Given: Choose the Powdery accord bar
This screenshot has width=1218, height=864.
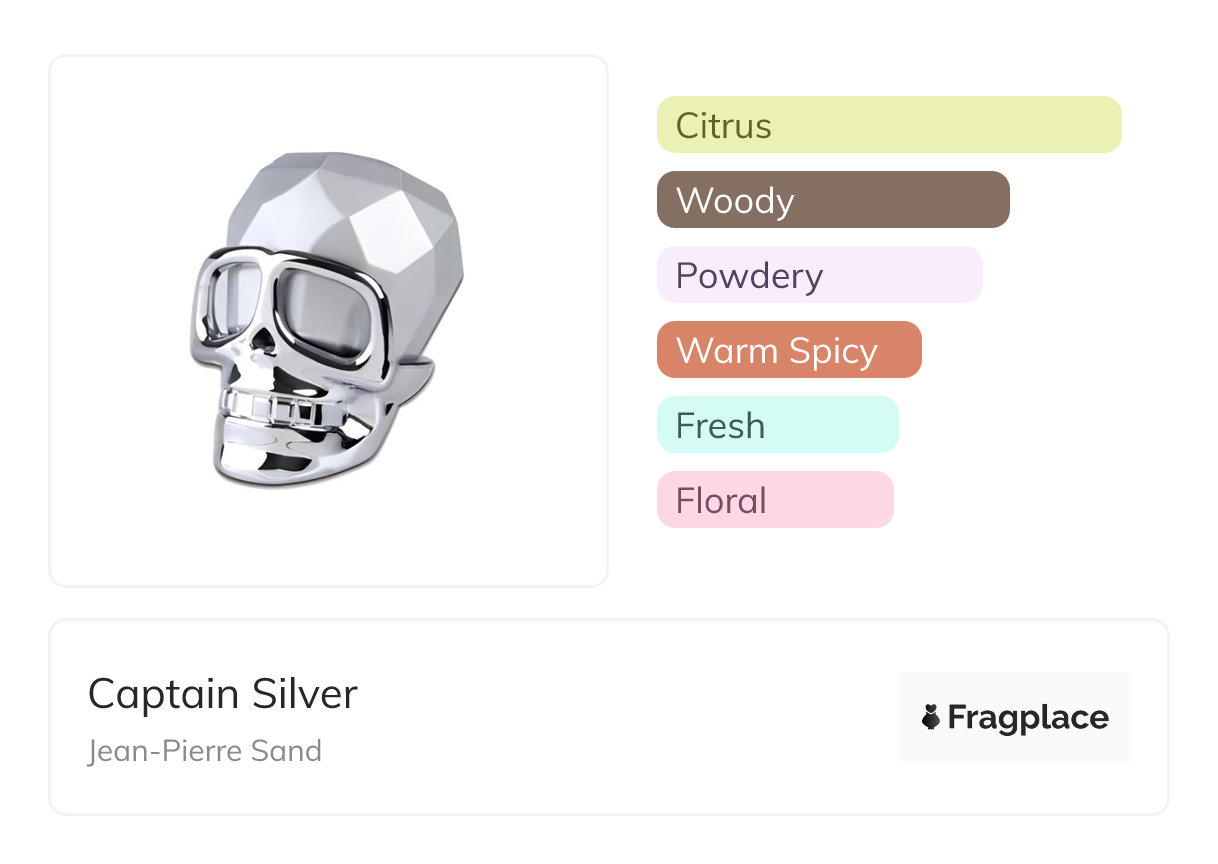Looking at the screenshot, I should click(x=819, y=275).
